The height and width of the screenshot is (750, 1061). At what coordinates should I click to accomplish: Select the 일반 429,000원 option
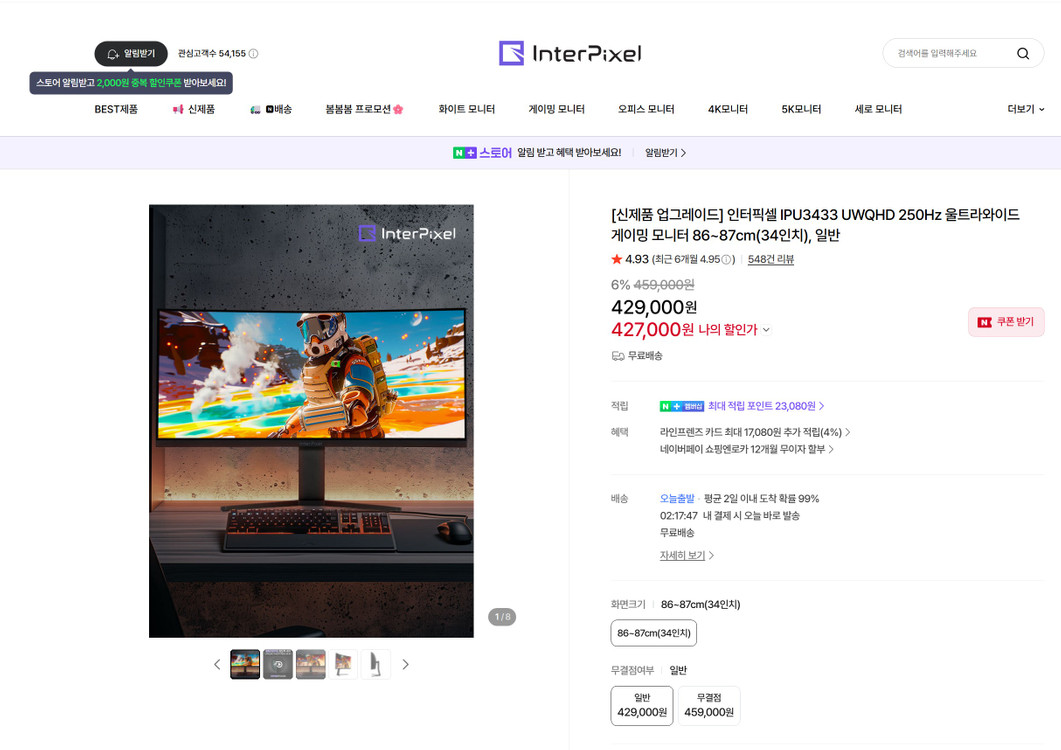coord(641,704)
